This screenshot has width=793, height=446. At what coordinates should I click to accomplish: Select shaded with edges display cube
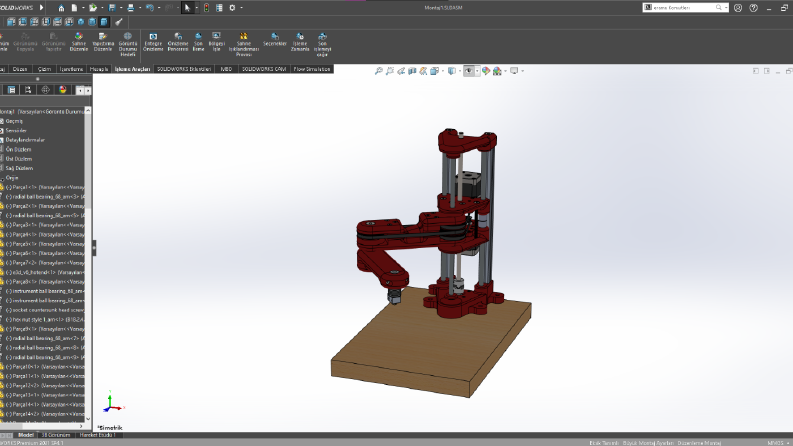click(x=104, y=22)
